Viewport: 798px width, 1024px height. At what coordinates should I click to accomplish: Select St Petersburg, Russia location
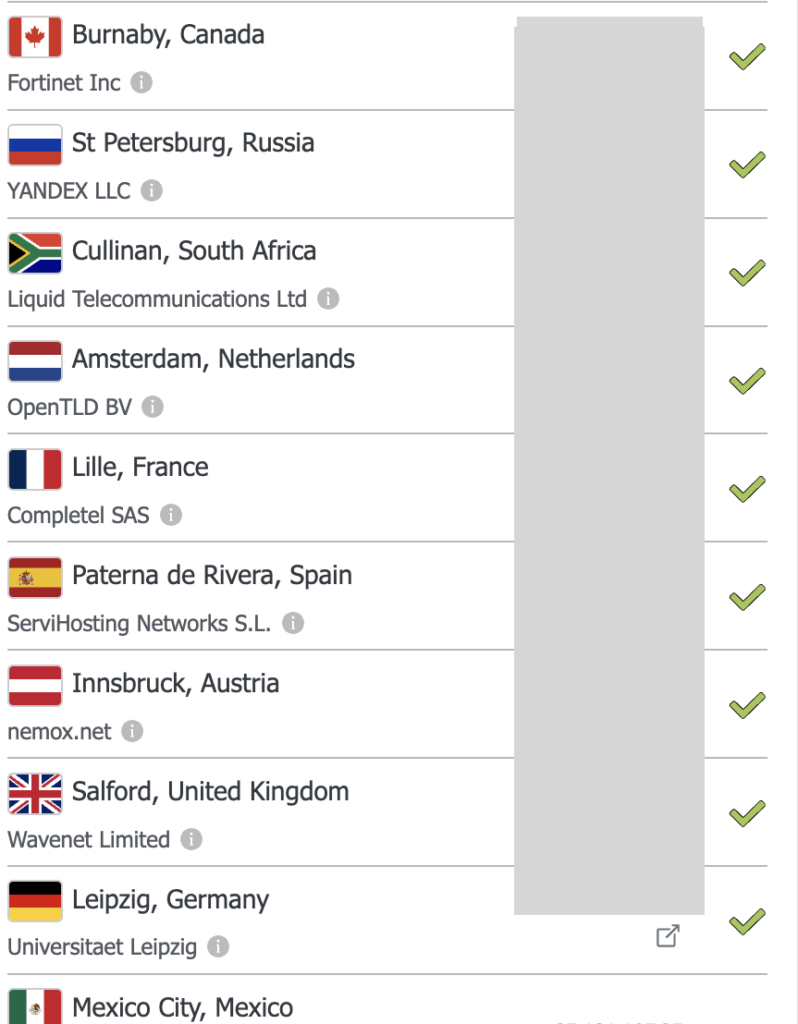click(193, 143)
